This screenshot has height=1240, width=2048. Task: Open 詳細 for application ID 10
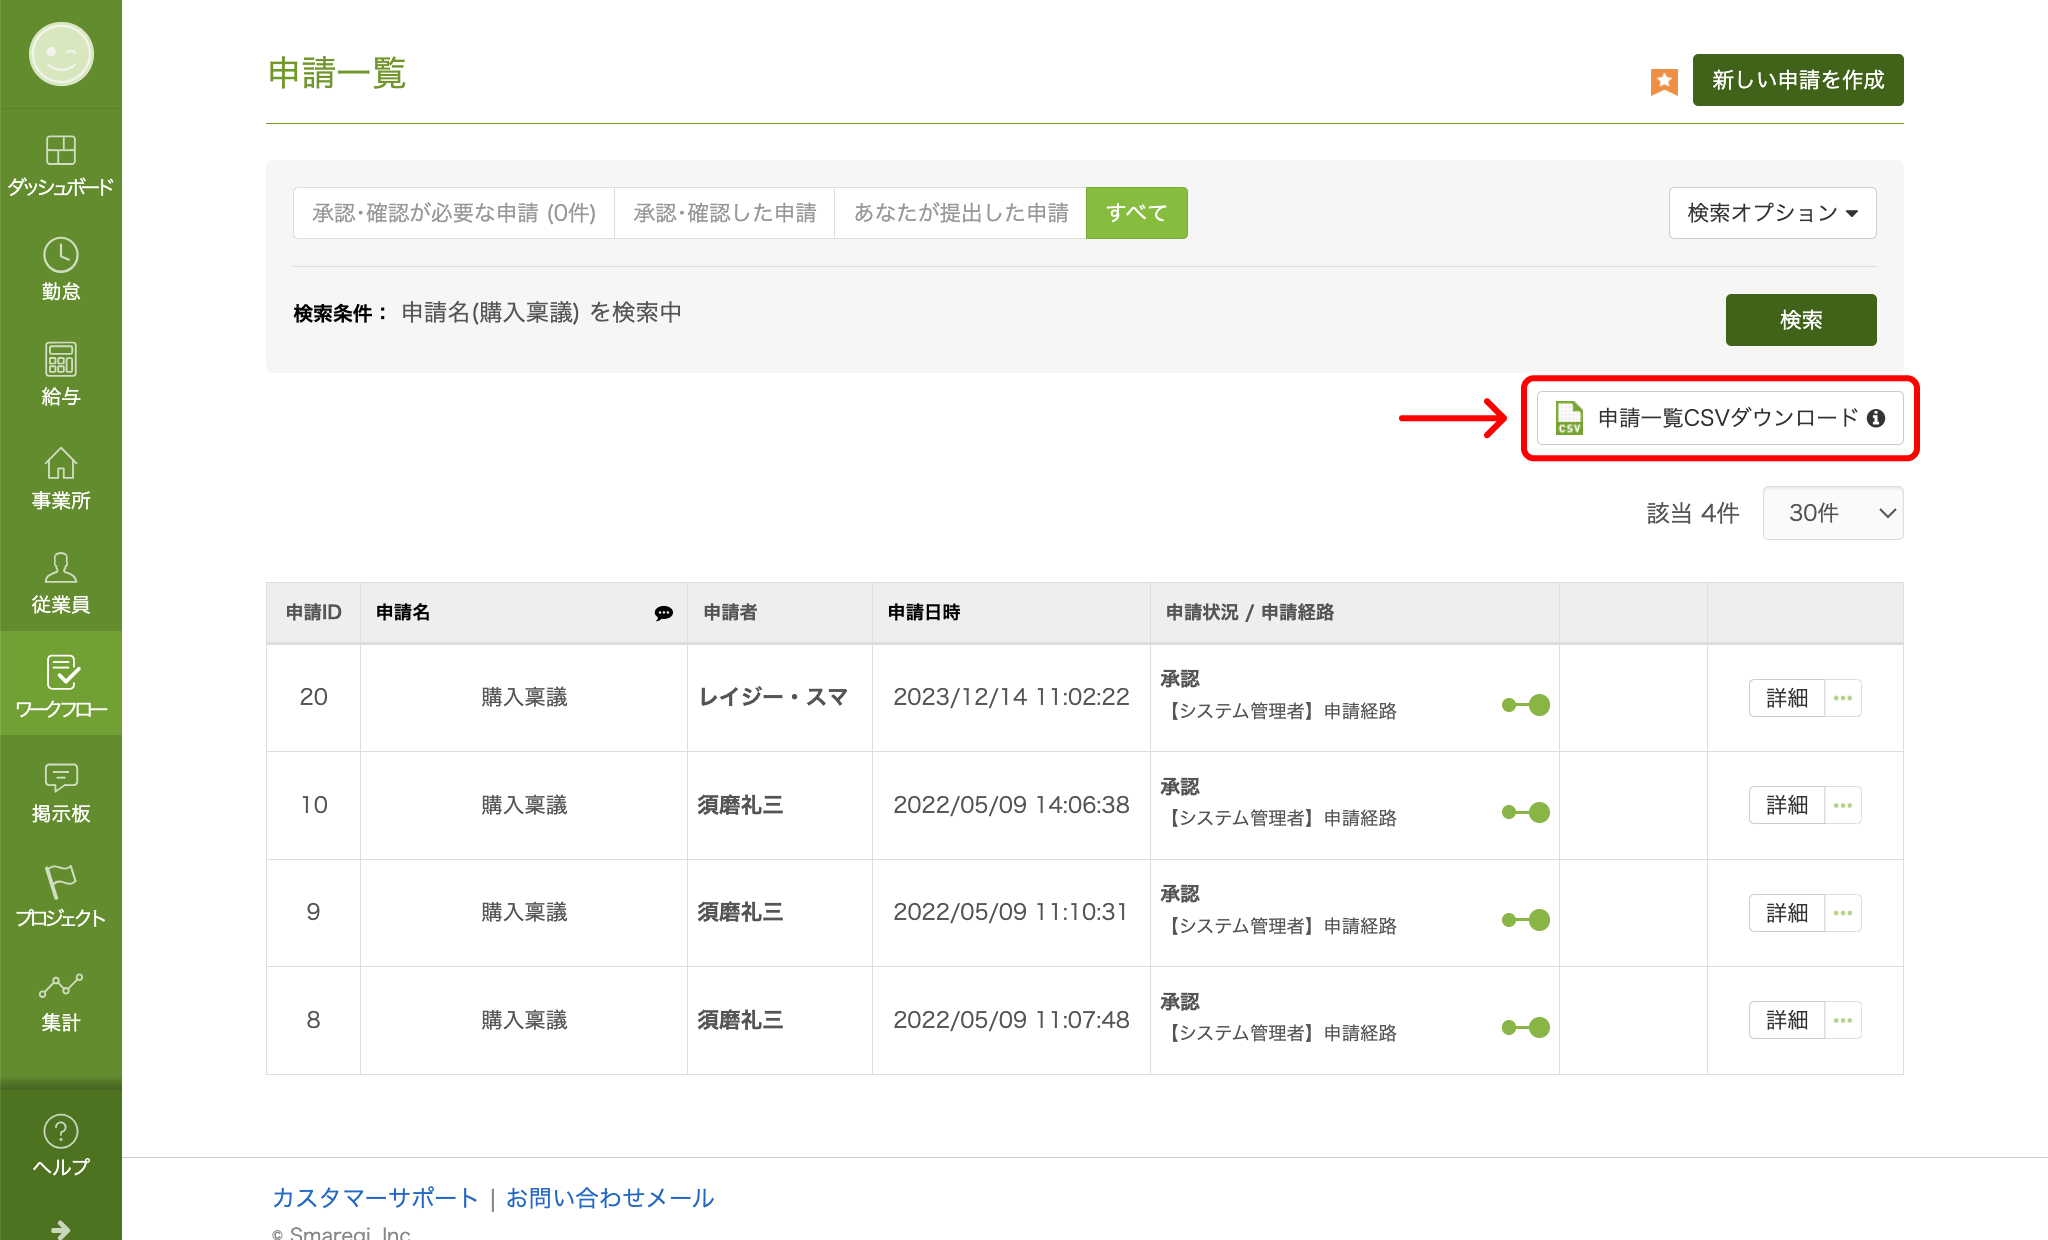[x=1787, y=805]
